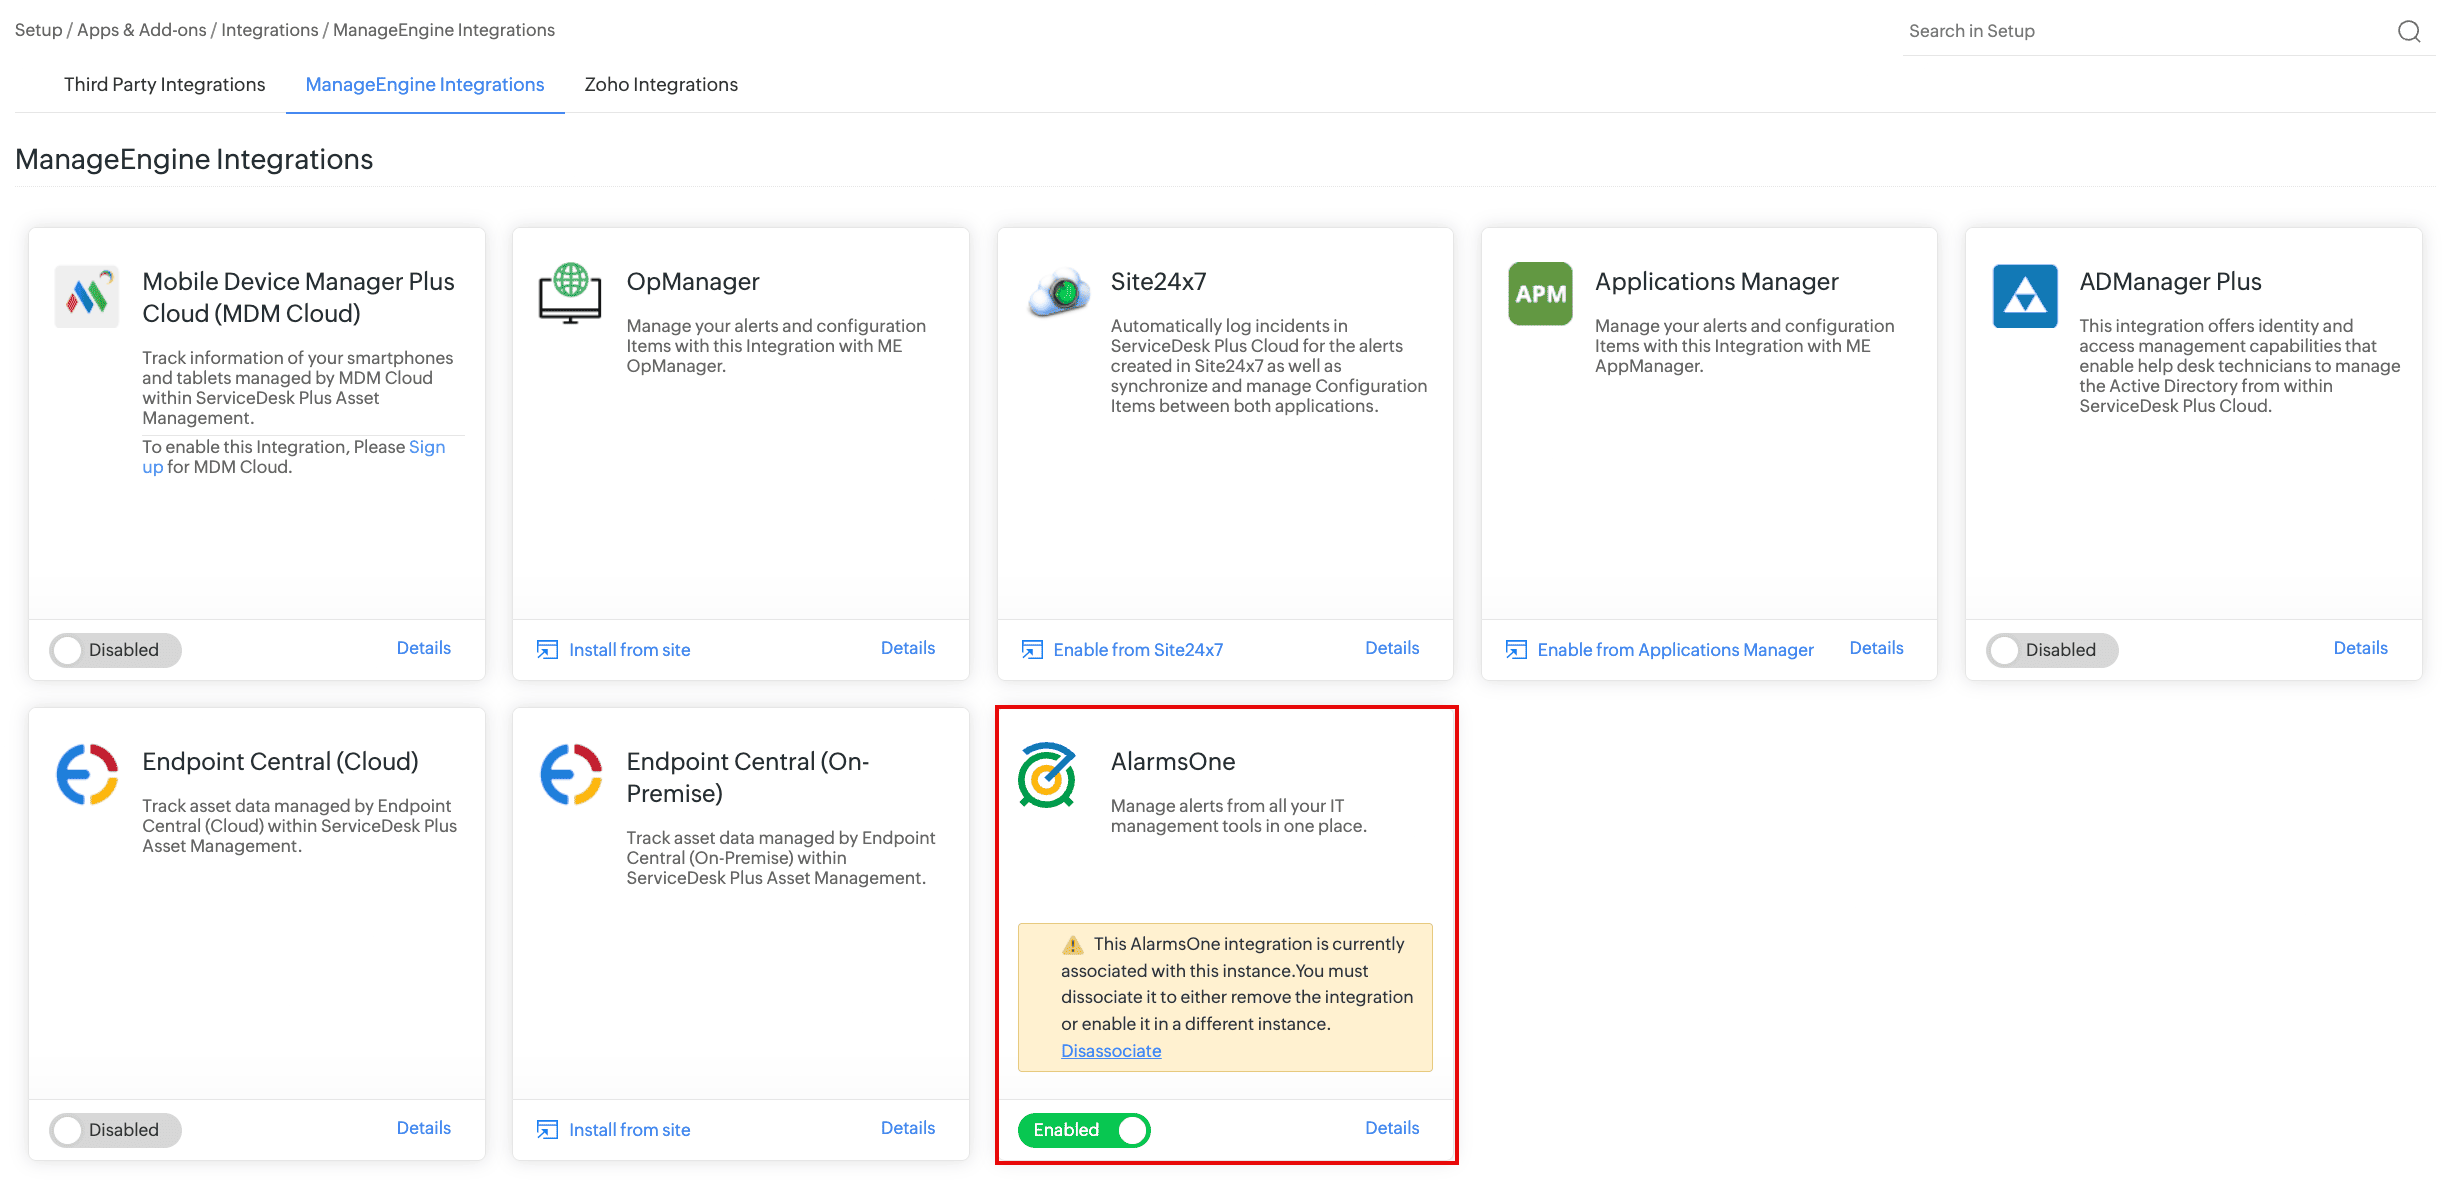Click the Endpoint Central (On-Premise) card title
2442x1182 pixels.
[x=747, y=778]
